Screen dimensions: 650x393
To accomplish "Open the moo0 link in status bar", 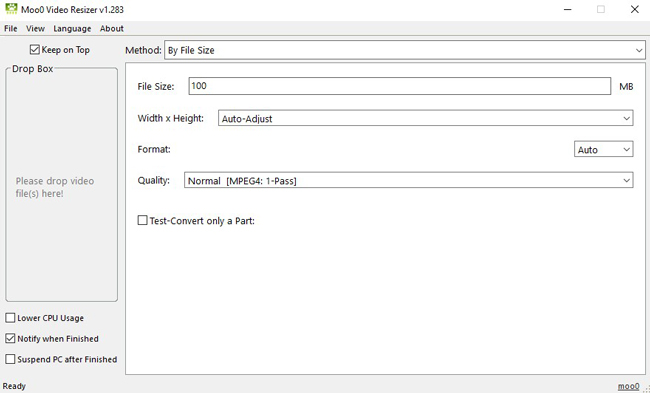I will coord(628,386).
